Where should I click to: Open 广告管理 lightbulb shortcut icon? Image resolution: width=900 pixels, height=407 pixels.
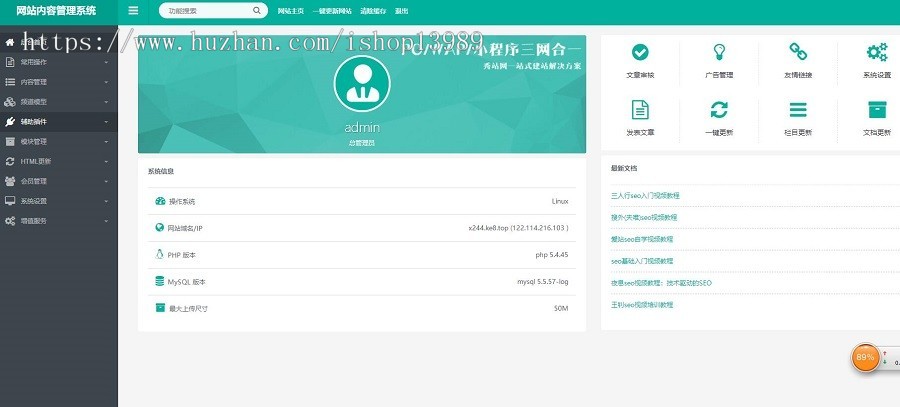(719, 52)
